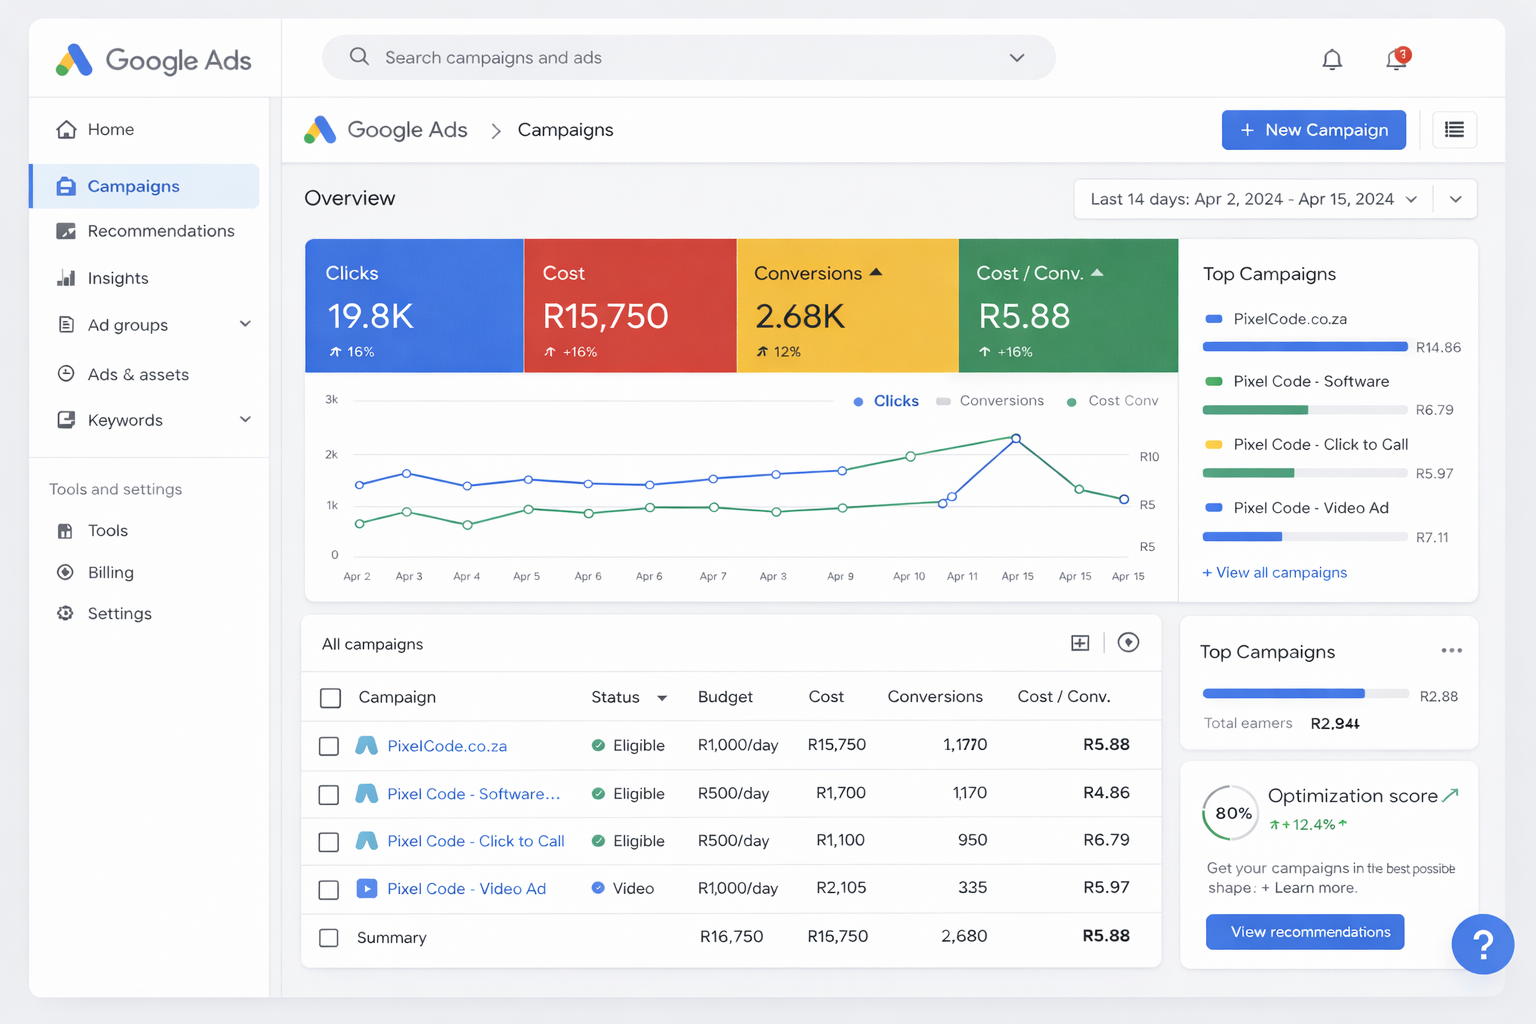Click the add column icon in All campaigns

[1080, 643]
